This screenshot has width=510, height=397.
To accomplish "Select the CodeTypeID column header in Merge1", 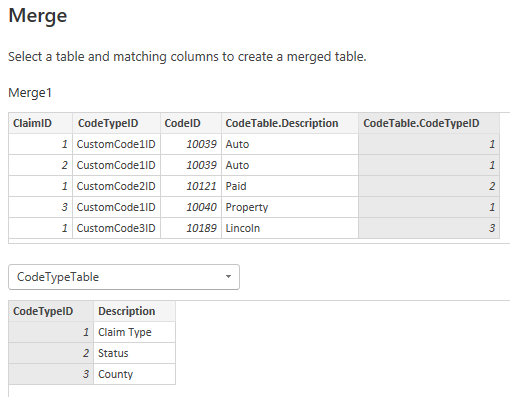I will 116,123.
